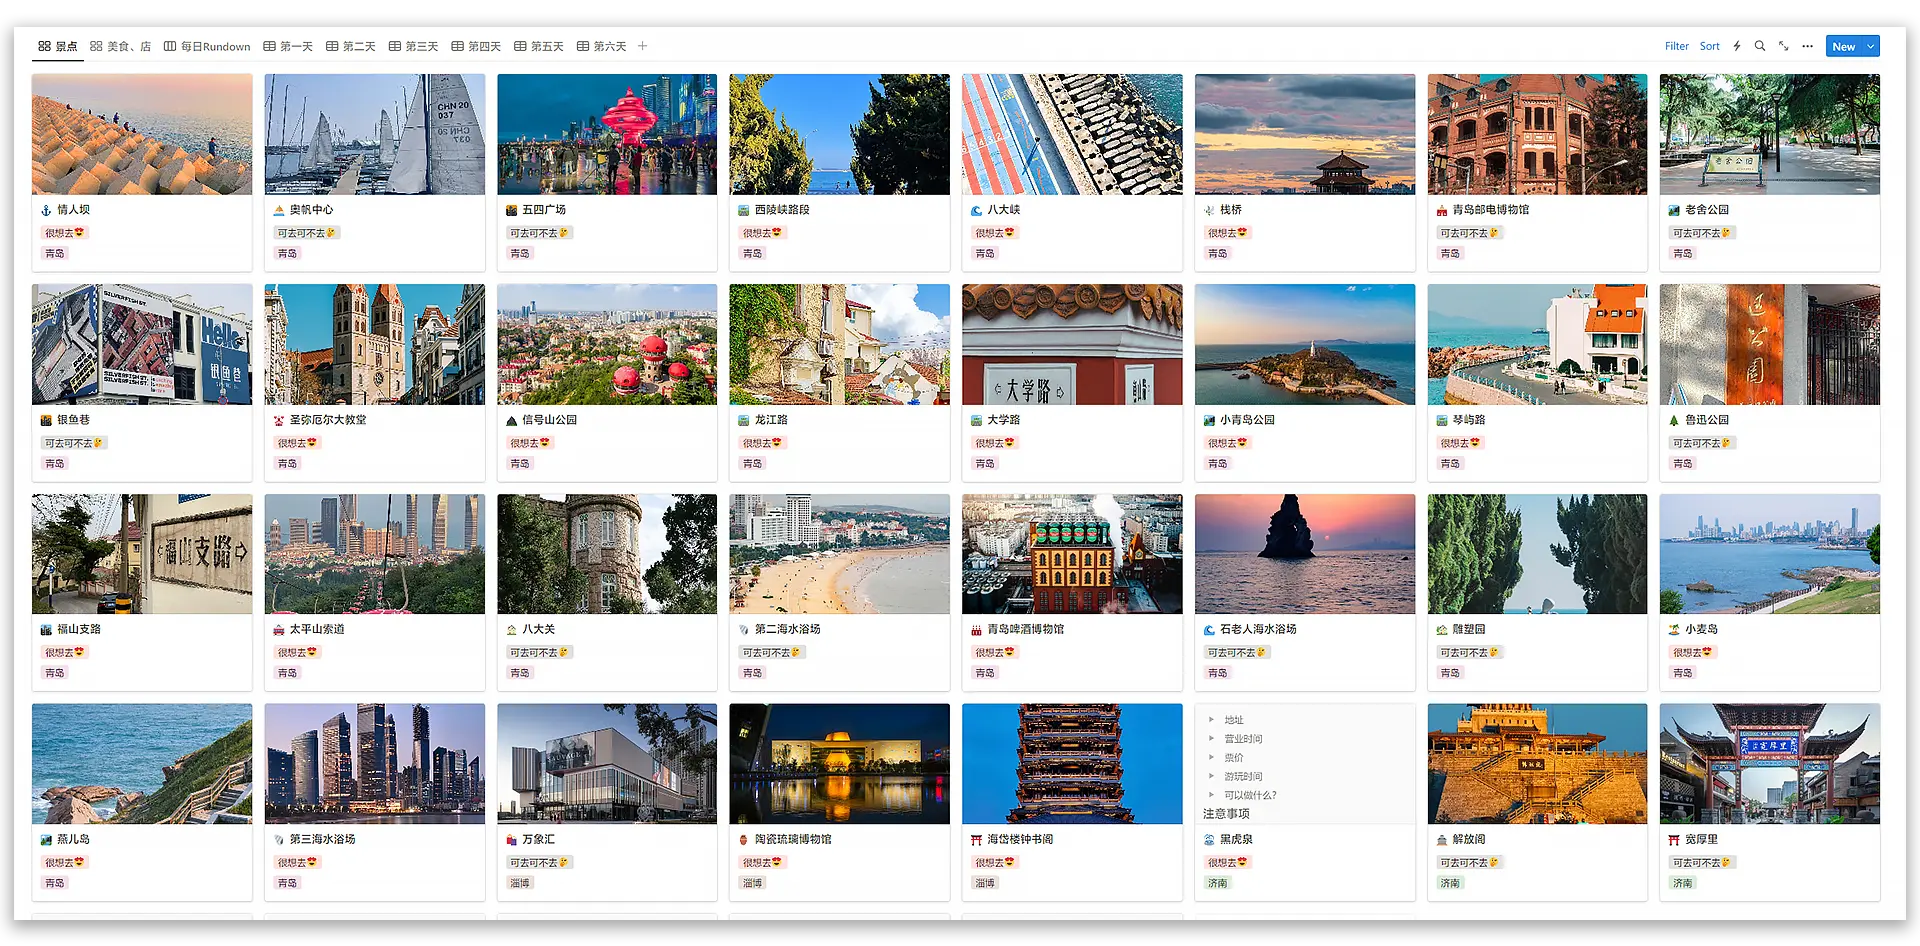Screen dimensions: 1920x946
Task: Click the 淄博 tag on 万象汇 card
Action: pyautogui.click(x=520, y=883)
